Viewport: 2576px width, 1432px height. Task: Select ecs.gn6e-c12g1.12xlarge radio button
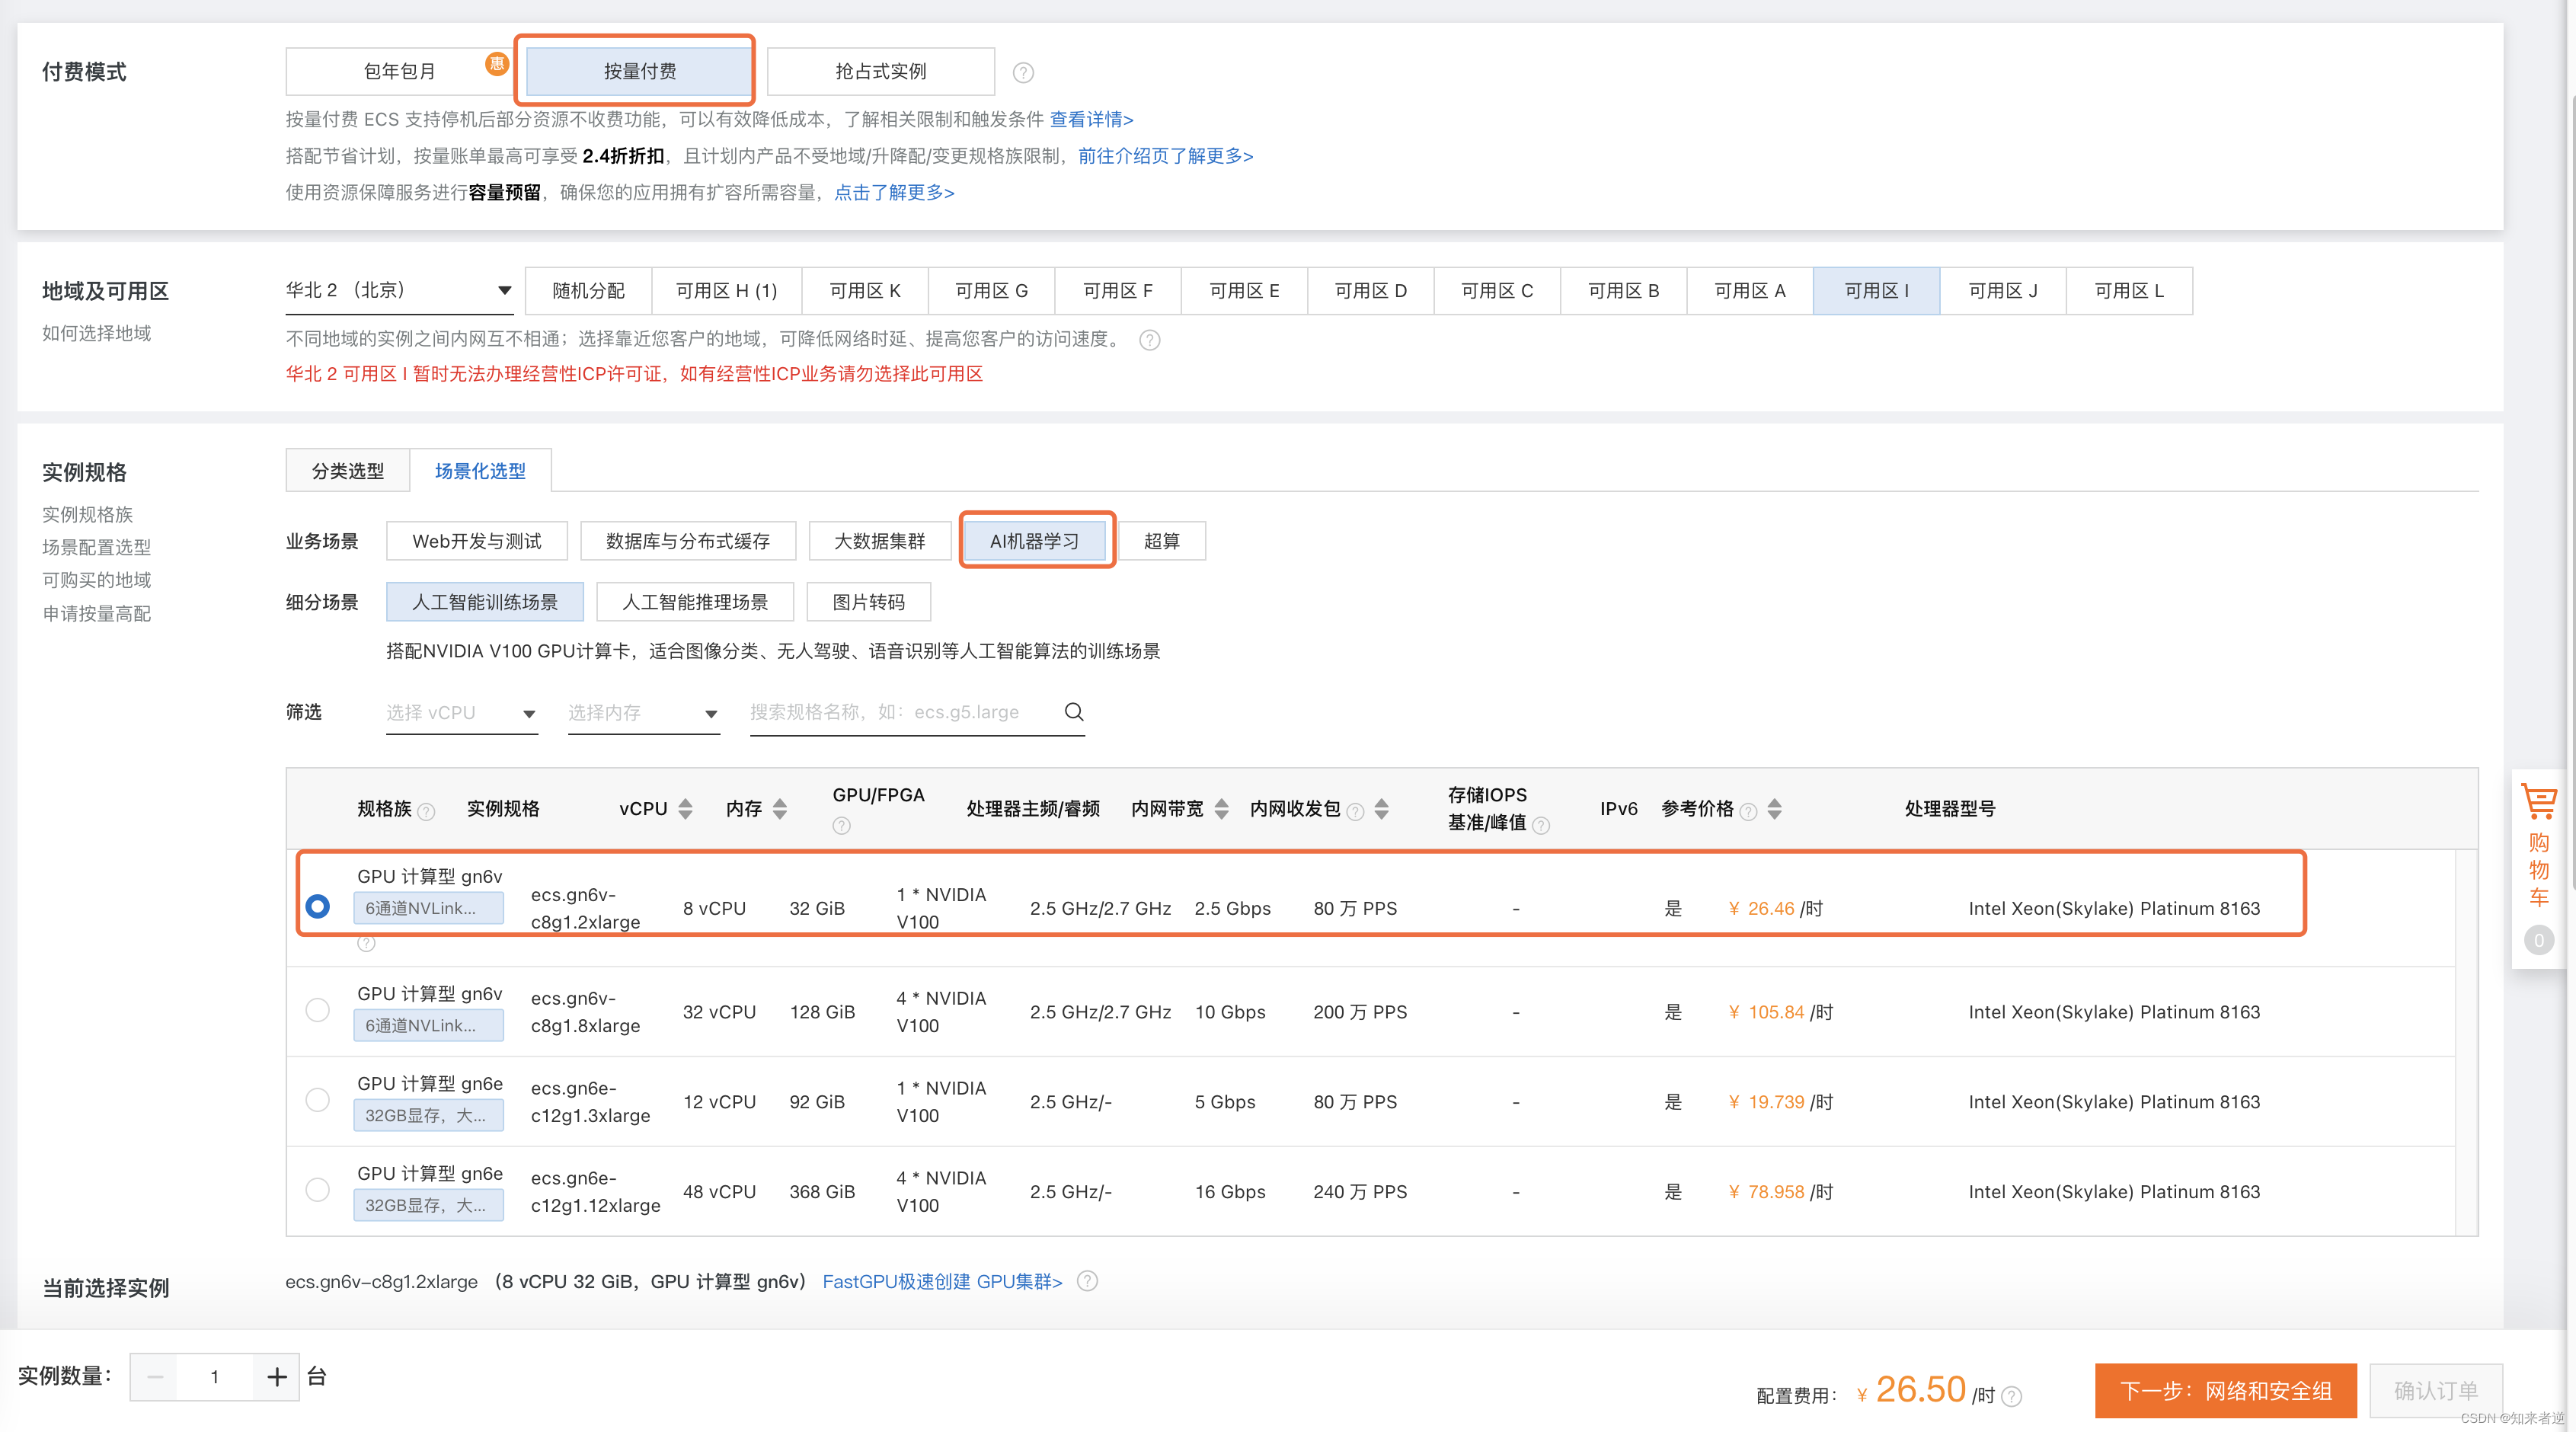(x=317, y=1191)
